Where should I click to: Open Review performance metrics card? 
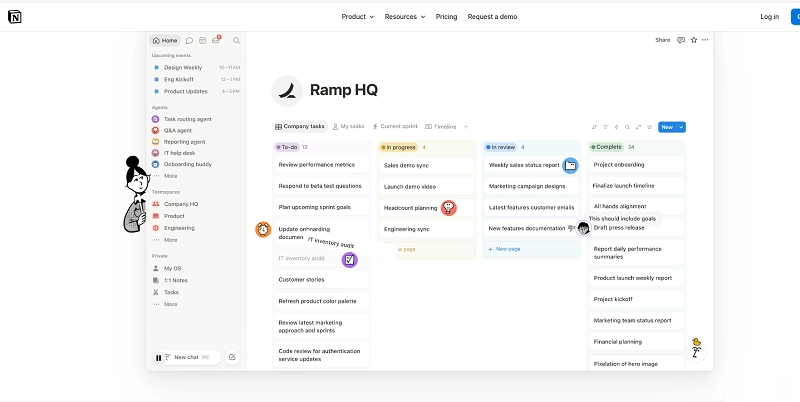click(321, 165)
